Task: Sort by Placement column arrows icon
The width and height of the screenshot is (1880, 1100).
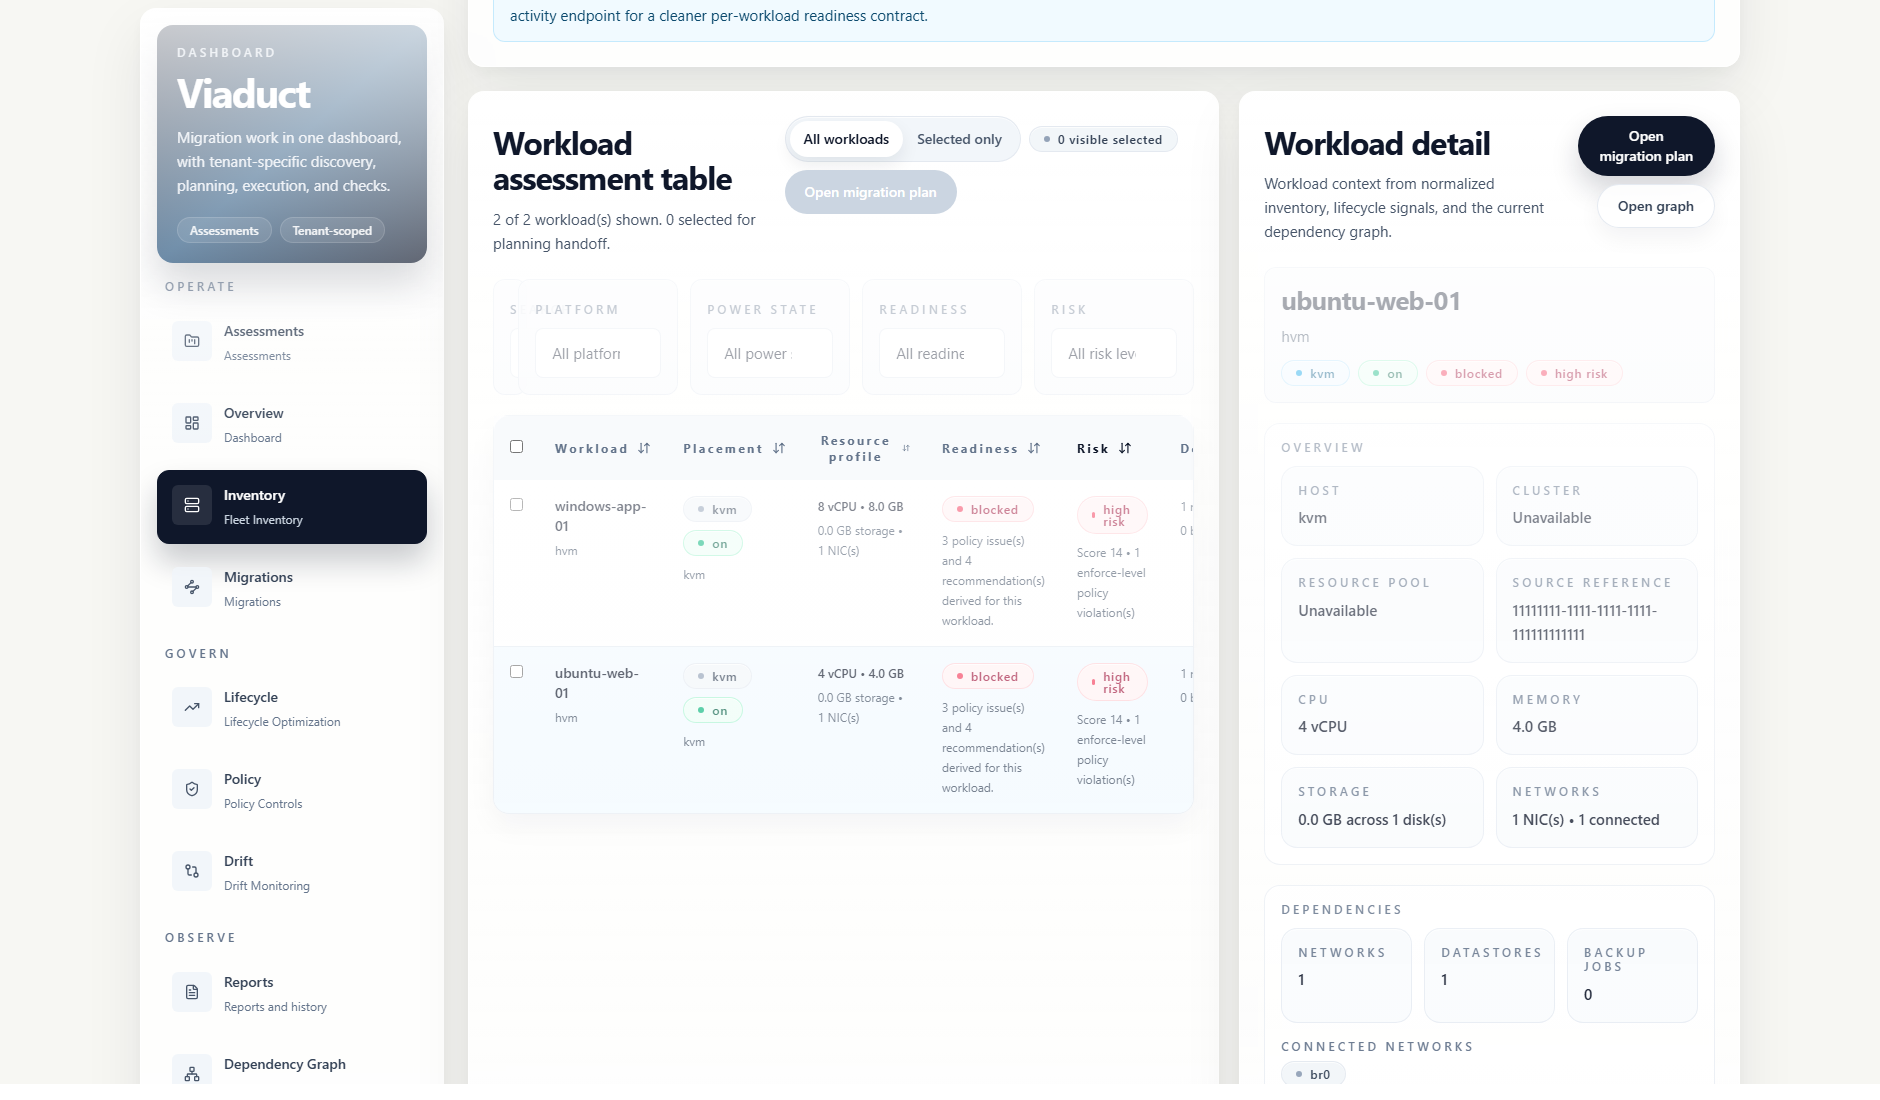Action: [x=779, y=448]
